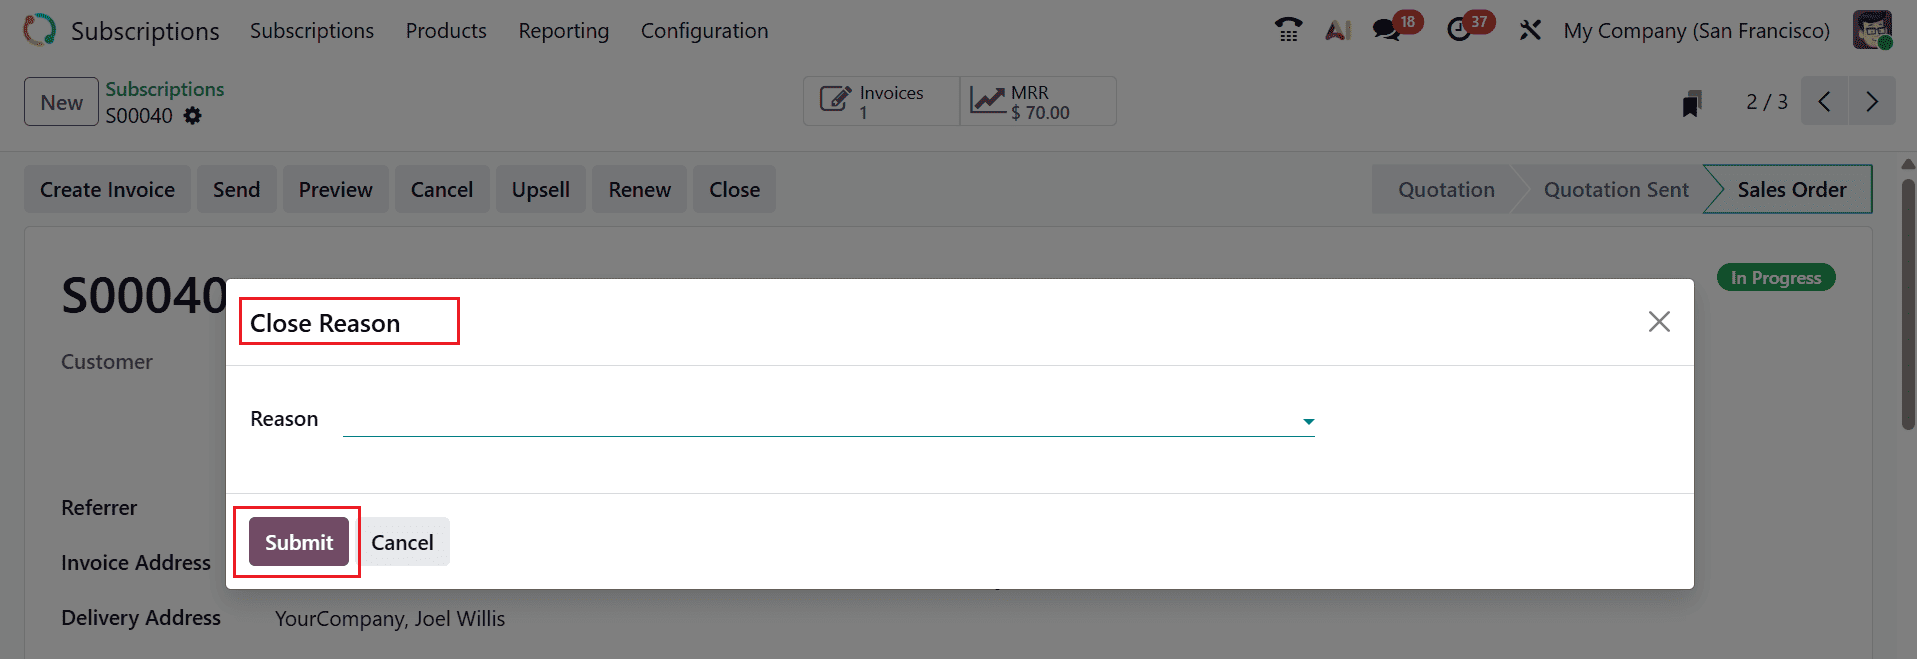Go to previous record with left arrow
The width and height of the screenshot is (1917, 659).
pyautogui.click(x=1824, y=101)
